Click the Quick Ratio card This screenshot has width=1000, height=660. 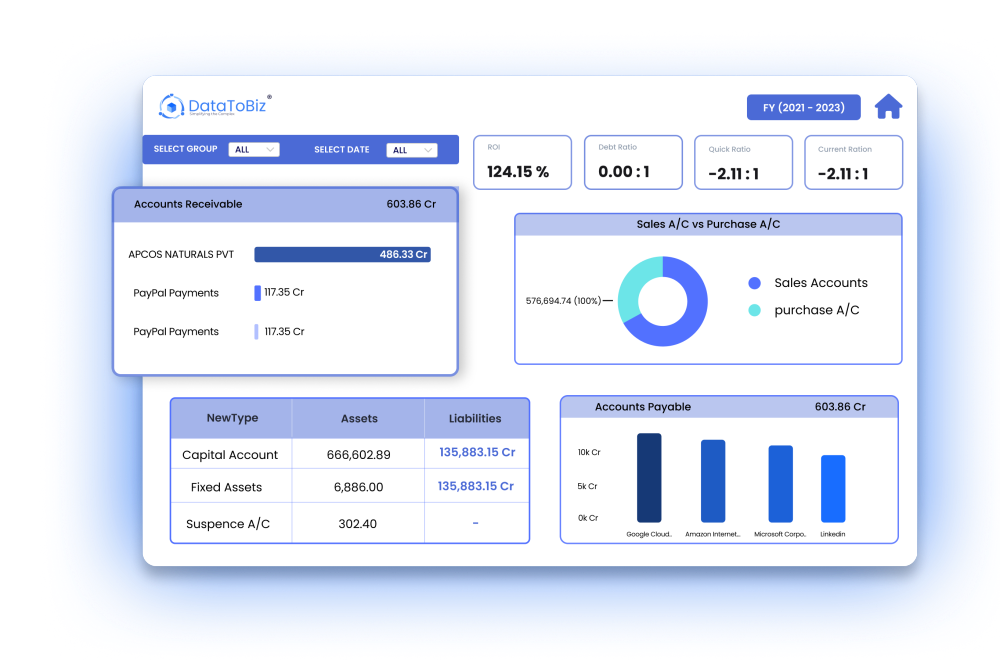click(x=742, y=163)
